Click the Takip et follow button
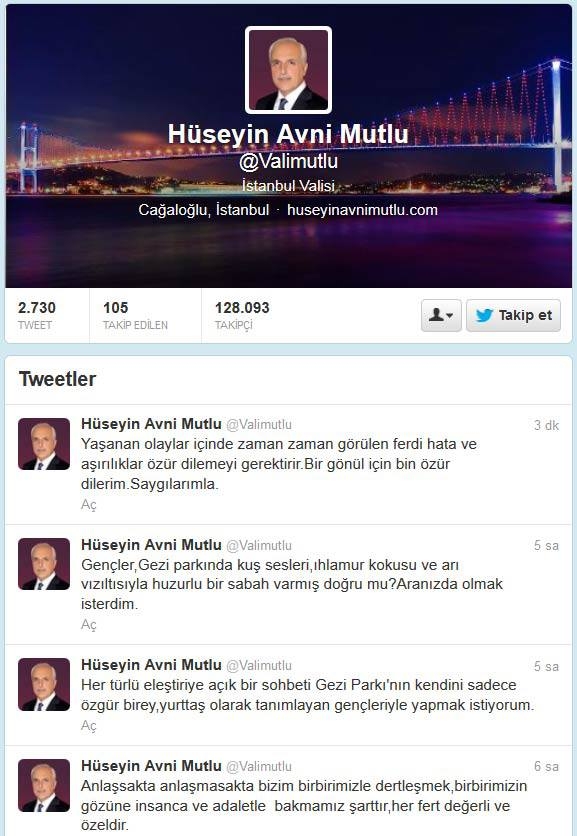 (x=513, y=315)
